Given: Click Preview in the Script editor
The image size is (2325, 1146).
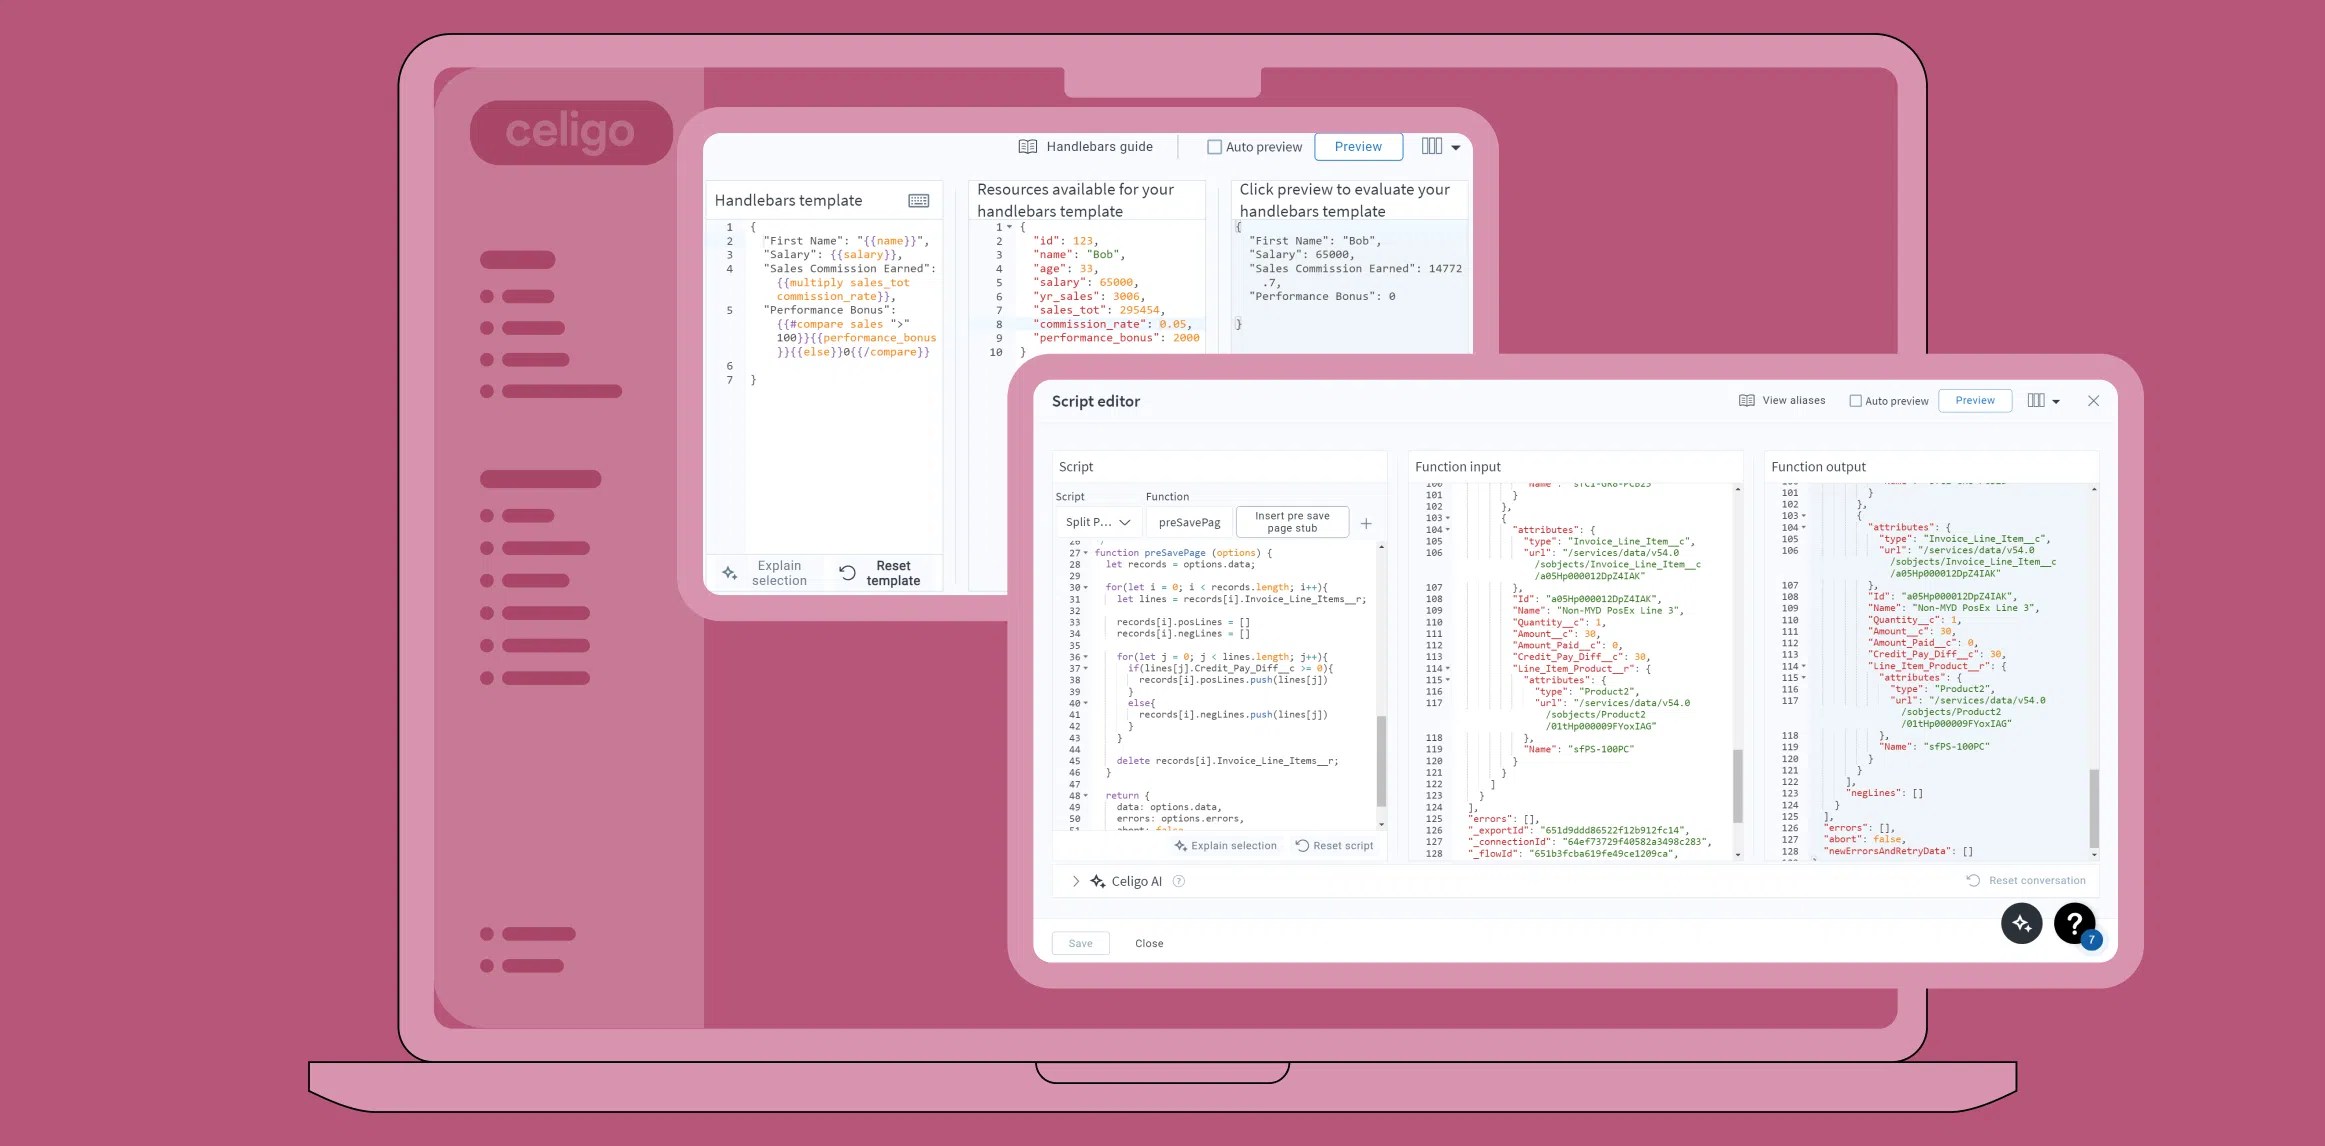Looking at the screenshot, I should coord(1974,400).
